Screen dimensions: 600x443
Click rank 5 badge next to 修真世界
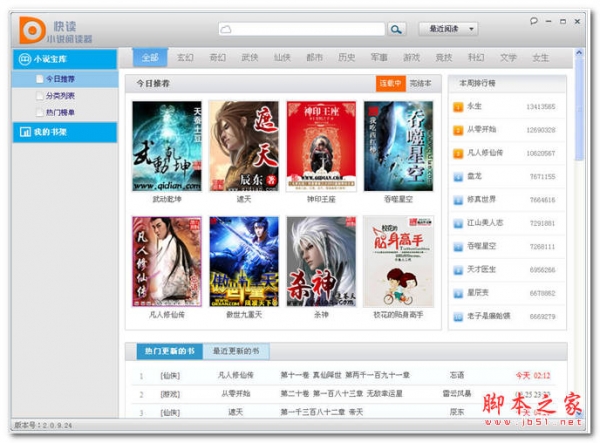point(458,200)
